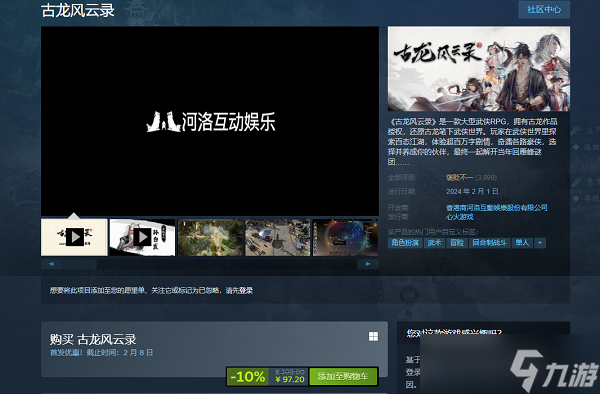
Task: Open developer link 香港商河洛互動娛樂股份有限公司
Action: point(497,208)
